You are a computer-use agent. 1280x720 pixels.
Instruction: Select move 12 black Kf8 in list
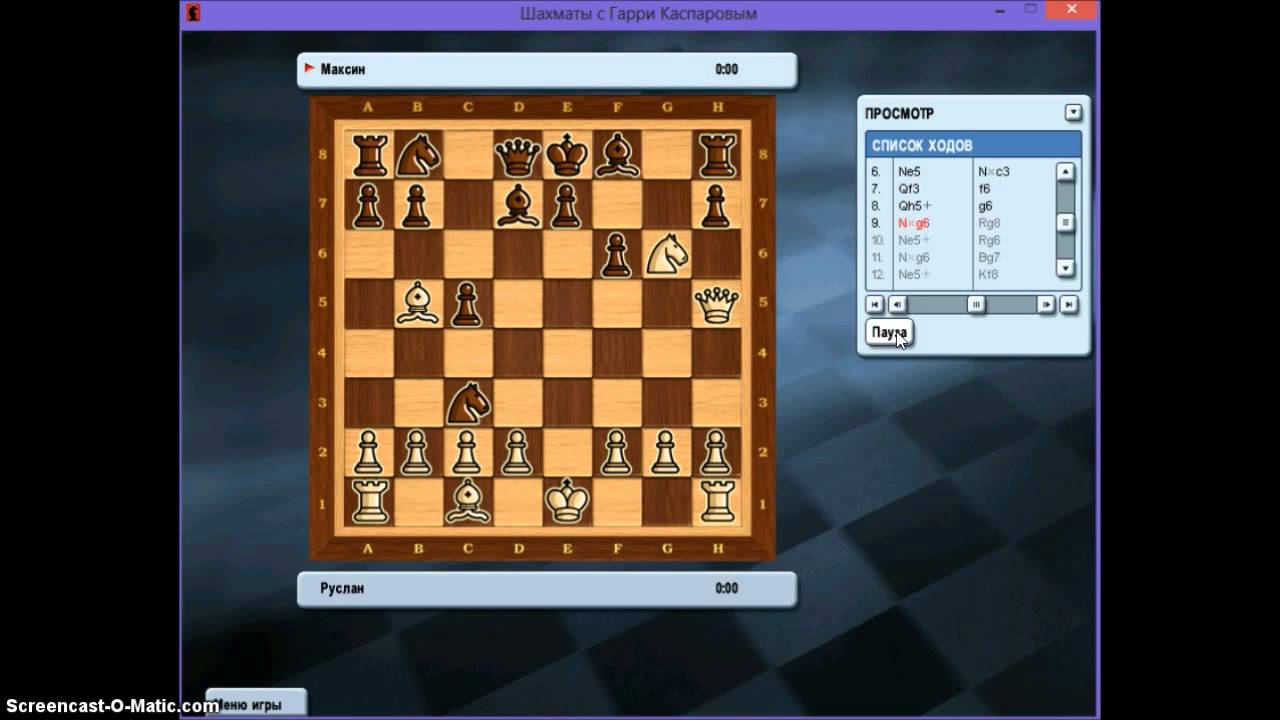[x=988, y=274]
